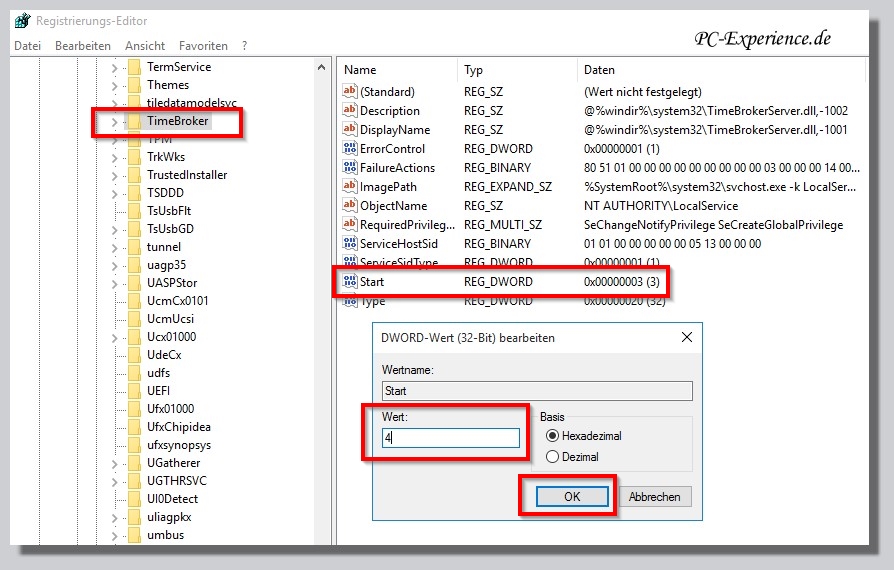Expand the TimeBroker tree node
Viewport: 894px width, 570px height.
(x=114, y=122)
